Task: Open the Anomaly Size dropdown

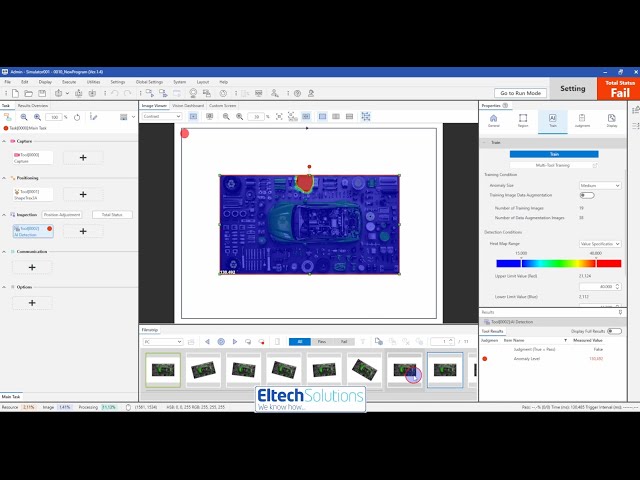Action: point(600,185)
